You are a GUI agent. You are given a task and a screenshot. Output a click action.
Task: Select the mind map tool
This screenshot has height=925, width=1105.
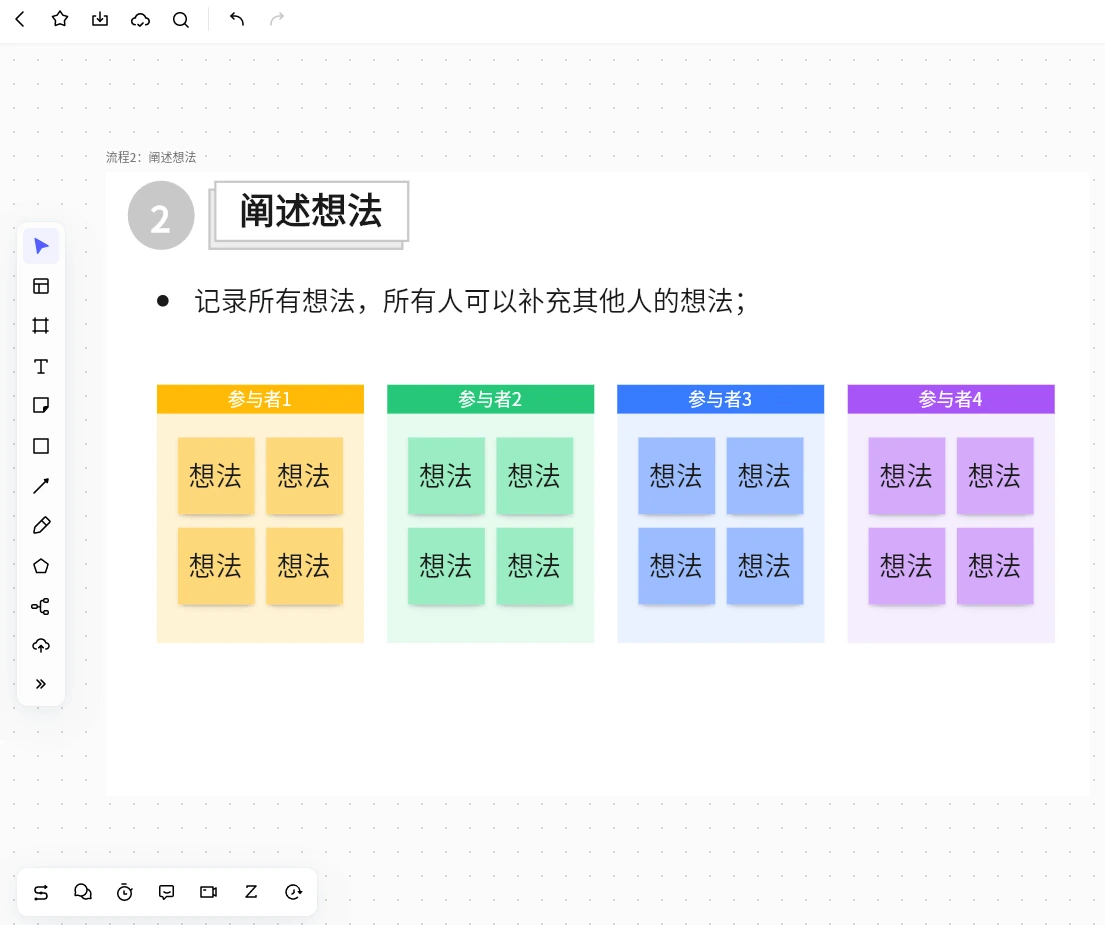(x=41, y=606)
